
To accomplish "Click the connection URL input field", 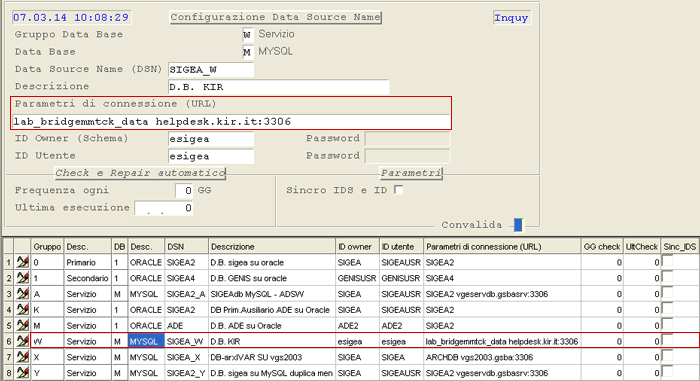I will (231, 121).
